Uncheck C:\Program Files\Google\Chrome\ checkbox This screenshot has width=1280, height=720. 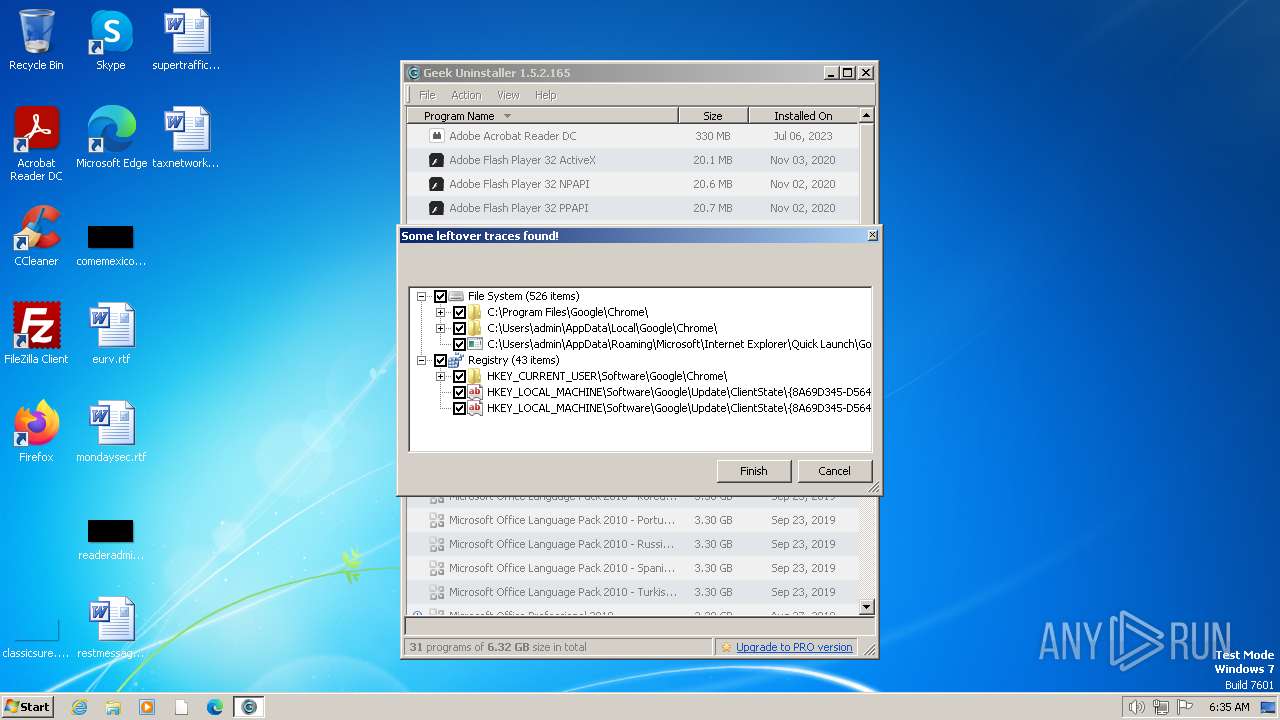(x=459, y=312)
